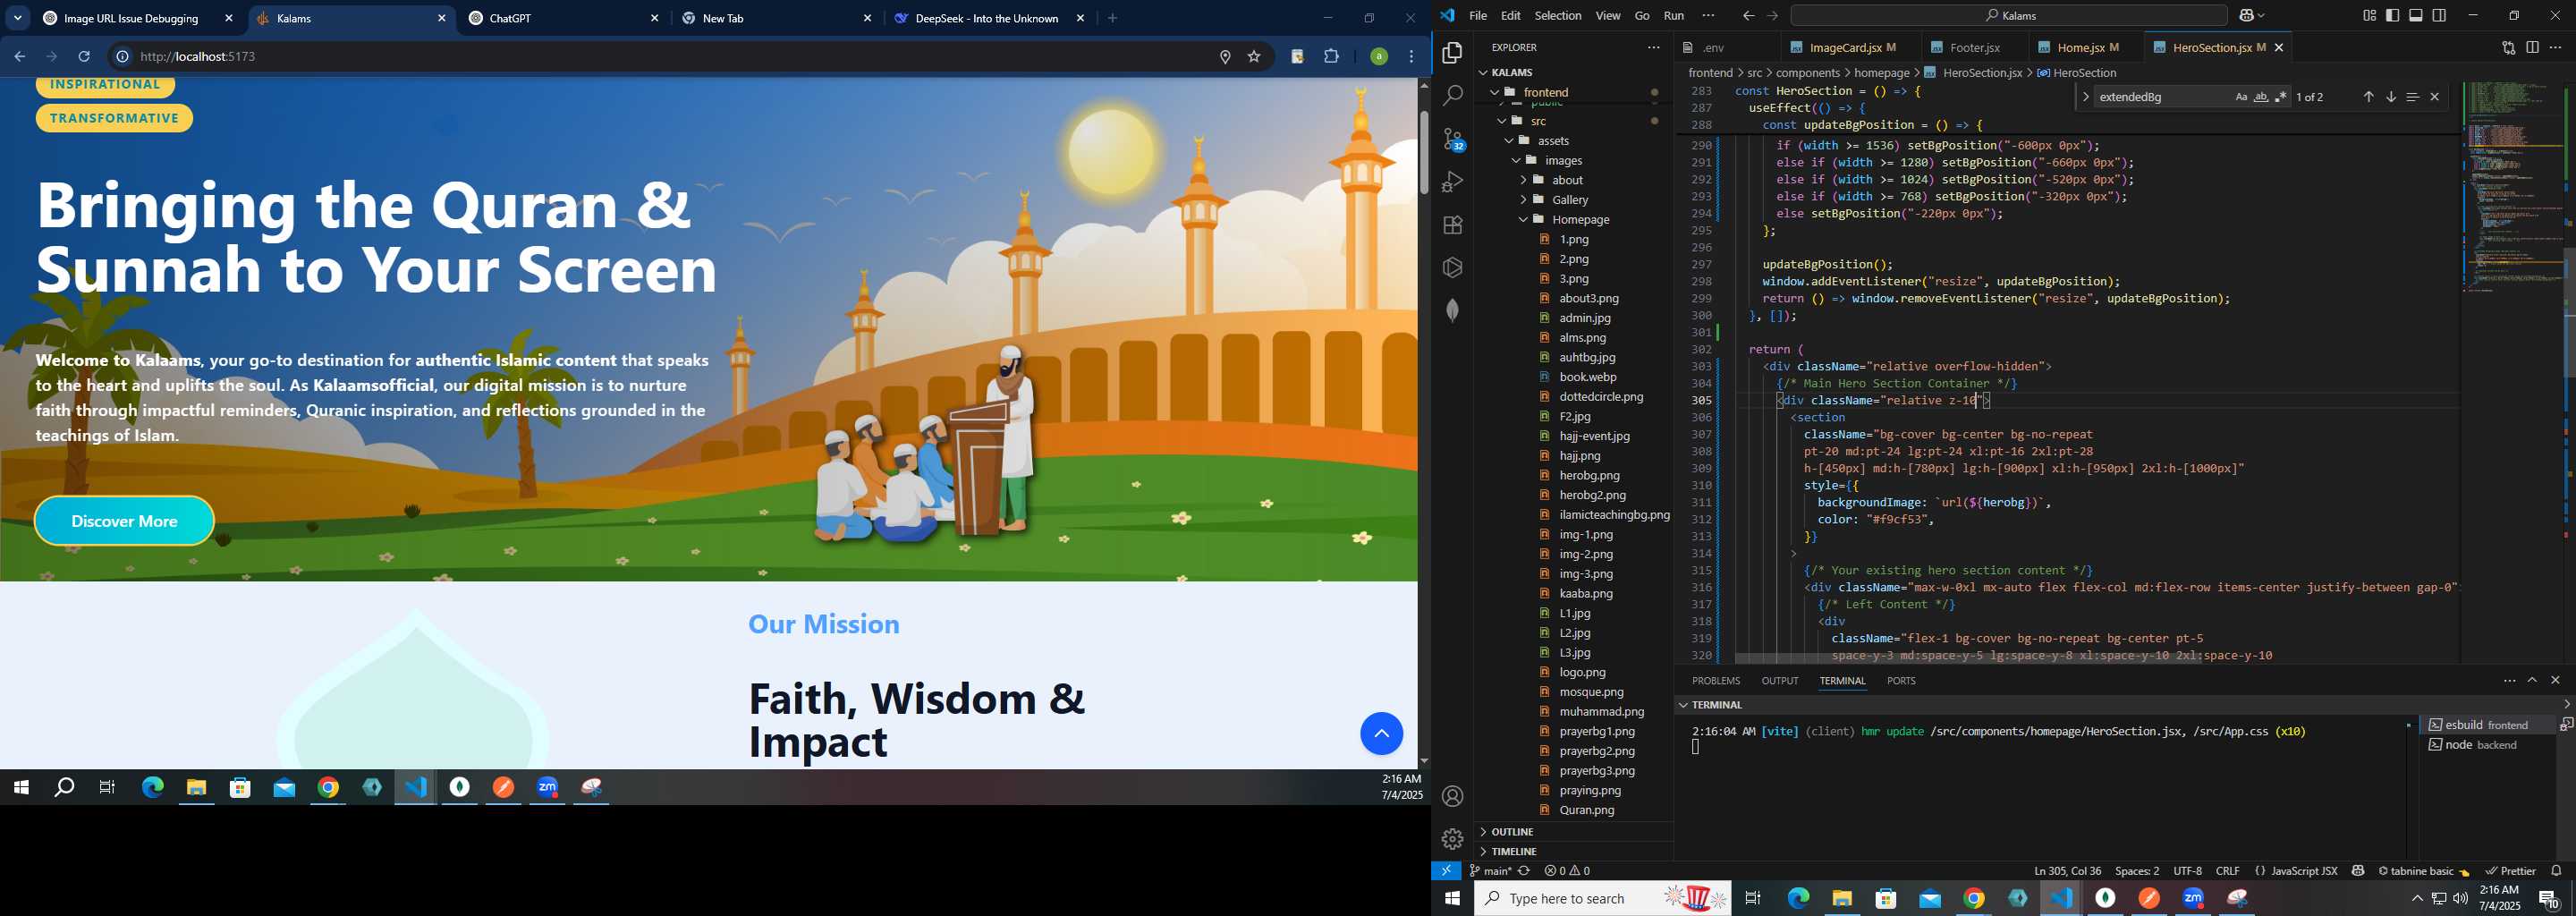Click the remote window icon in status bar

point(1446,871)
